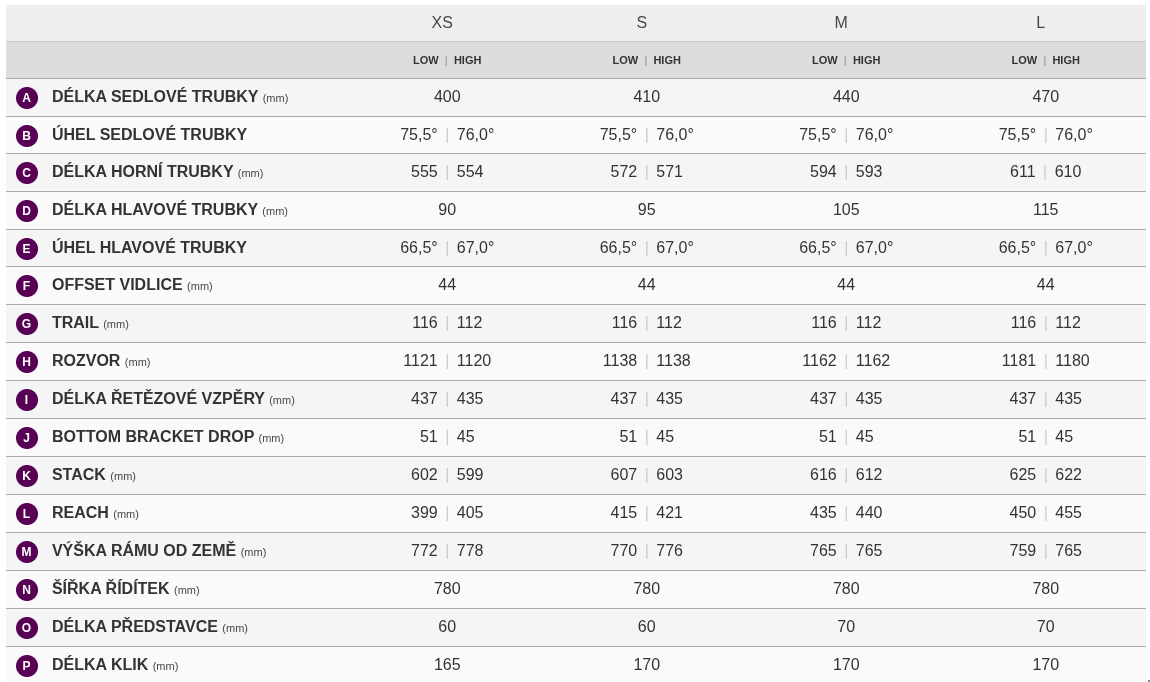Click the purple C circle badge
Image resolution: width=1150 pixels, height=682 pixels.
[27, 173]
